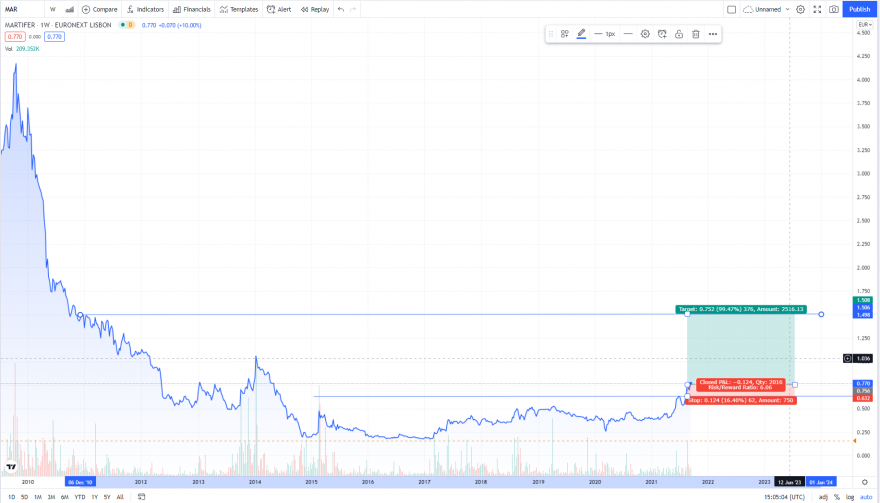Open time axis settings gear icon
Screen dimensions: 880x503
click(x=865, y=482)
